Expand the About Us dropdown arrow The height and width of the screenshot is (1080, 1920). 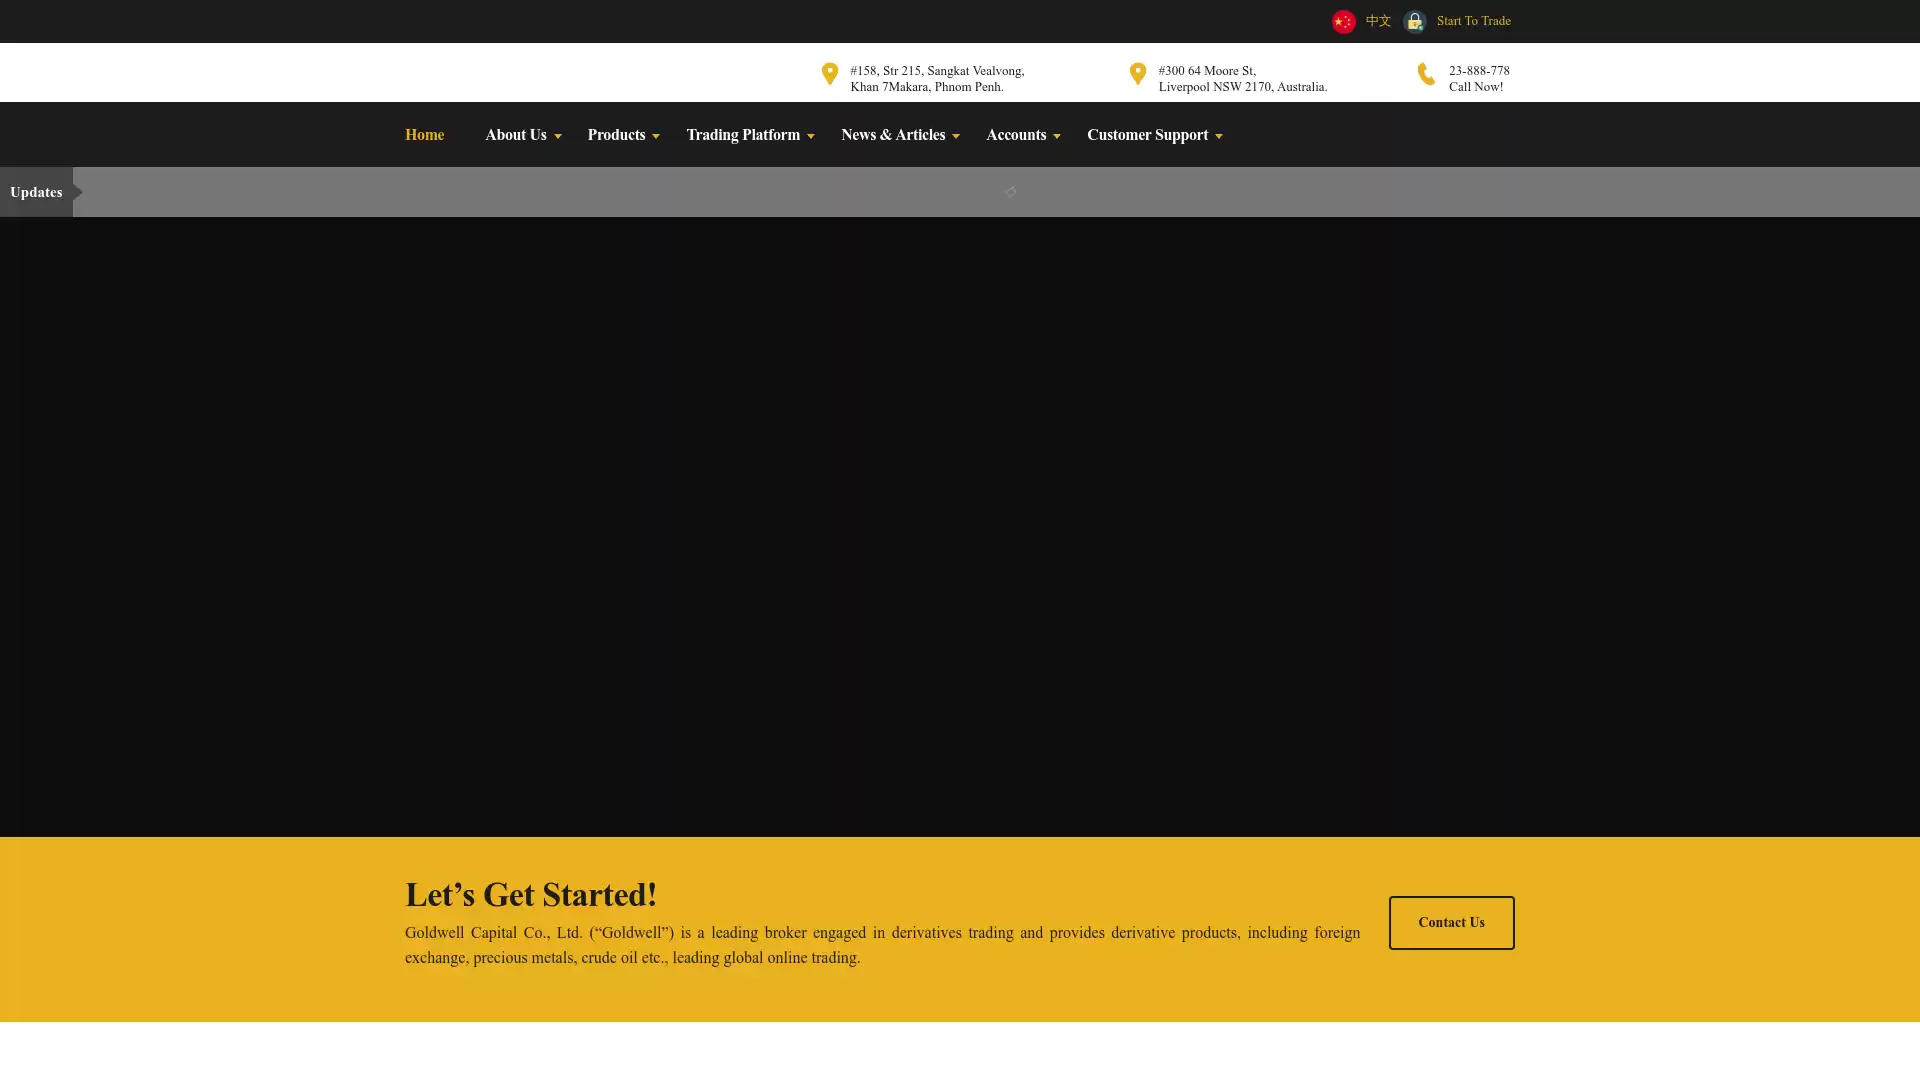point(558,136)
